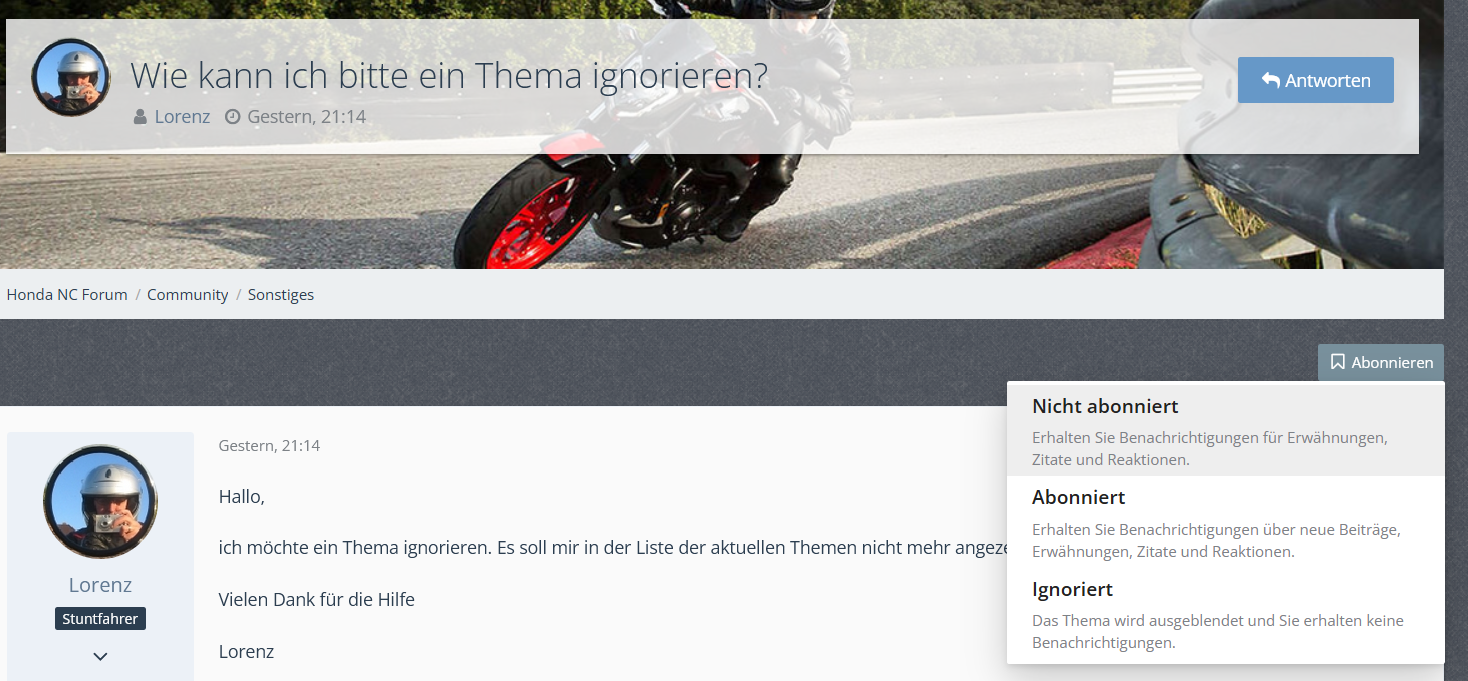Open the Gestern, 21:14 header timestamp
Viewport: 1468px width, 681px height.
(x=306, y=117)
